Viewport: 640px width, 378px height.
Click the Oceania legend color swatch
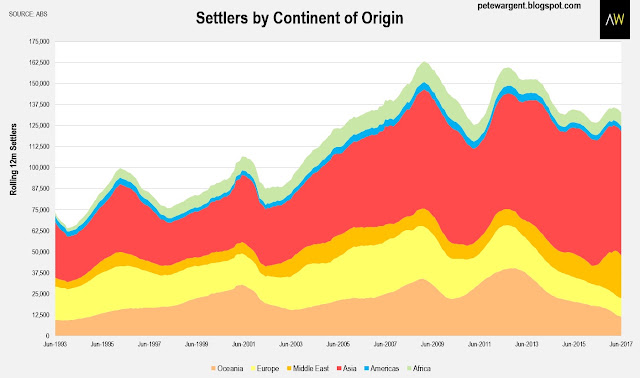[x=213, y=369]
